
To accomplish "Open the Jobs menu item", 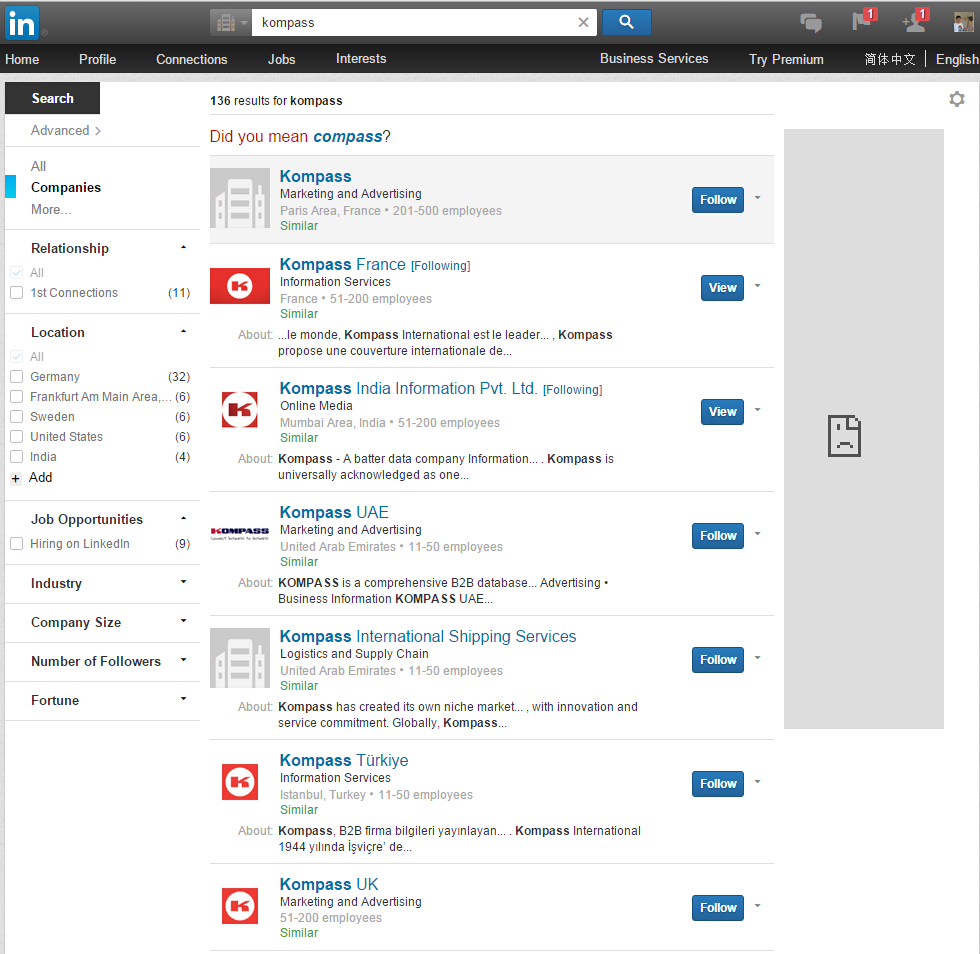I will click(x=281, y=59).
